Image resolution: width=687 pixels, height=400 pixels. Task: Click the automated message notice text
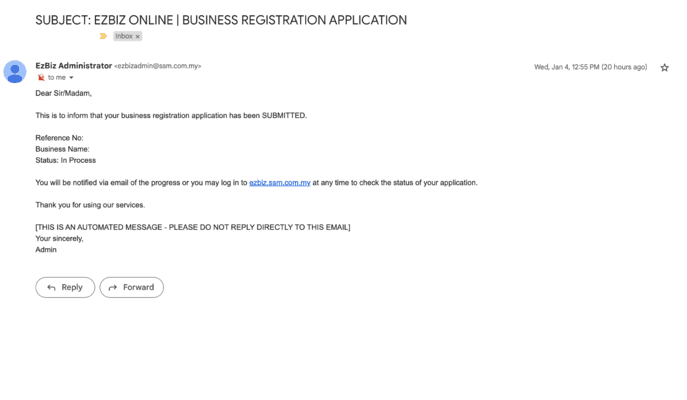[x=192, y=227]
